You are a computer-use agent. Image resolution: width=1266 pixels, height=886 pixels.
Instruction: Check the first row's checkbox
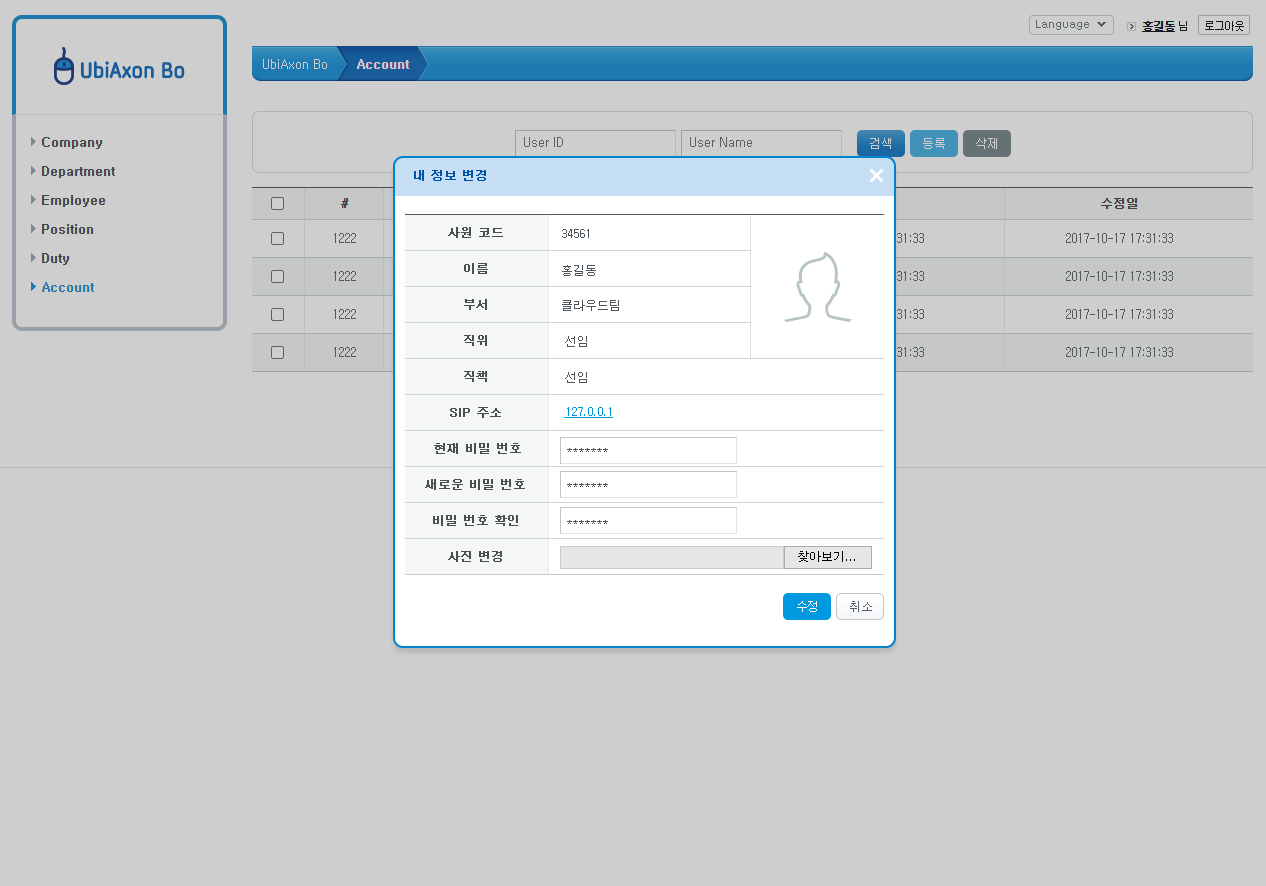click(277, 238)
